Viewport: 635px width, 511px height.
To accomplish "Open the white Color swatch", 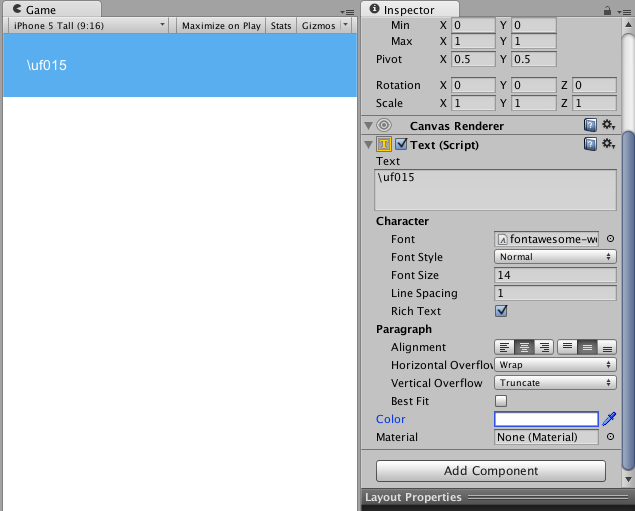I will click(546, 419).
